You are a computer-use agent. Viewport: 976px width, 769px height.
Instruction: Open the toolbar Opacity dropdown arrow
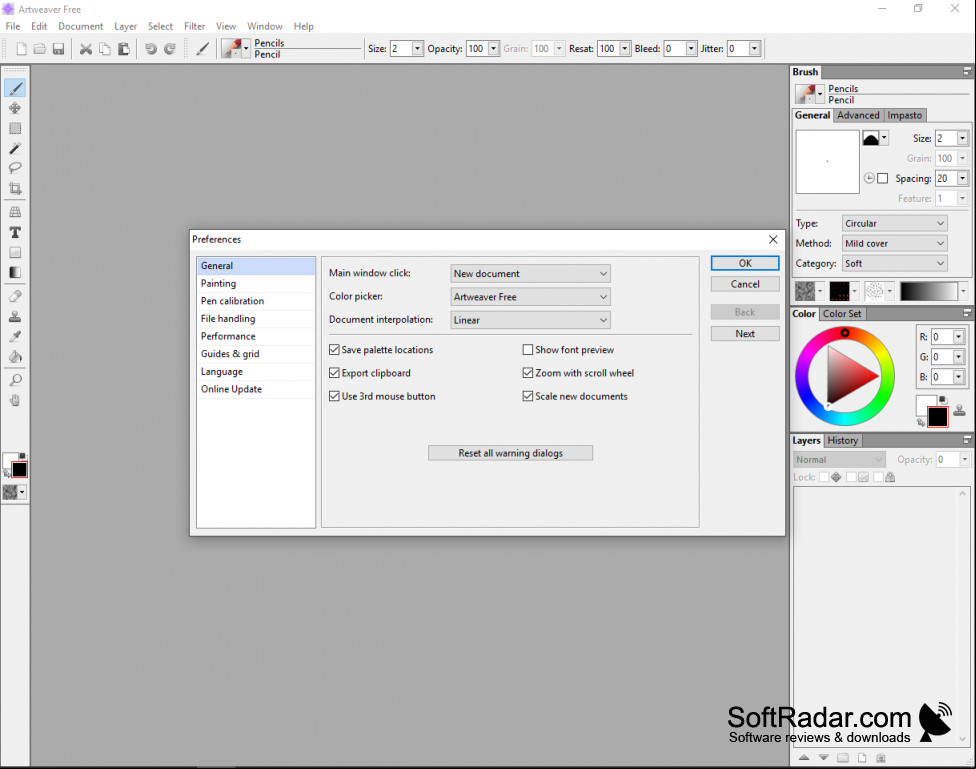[x=493, y=49]
